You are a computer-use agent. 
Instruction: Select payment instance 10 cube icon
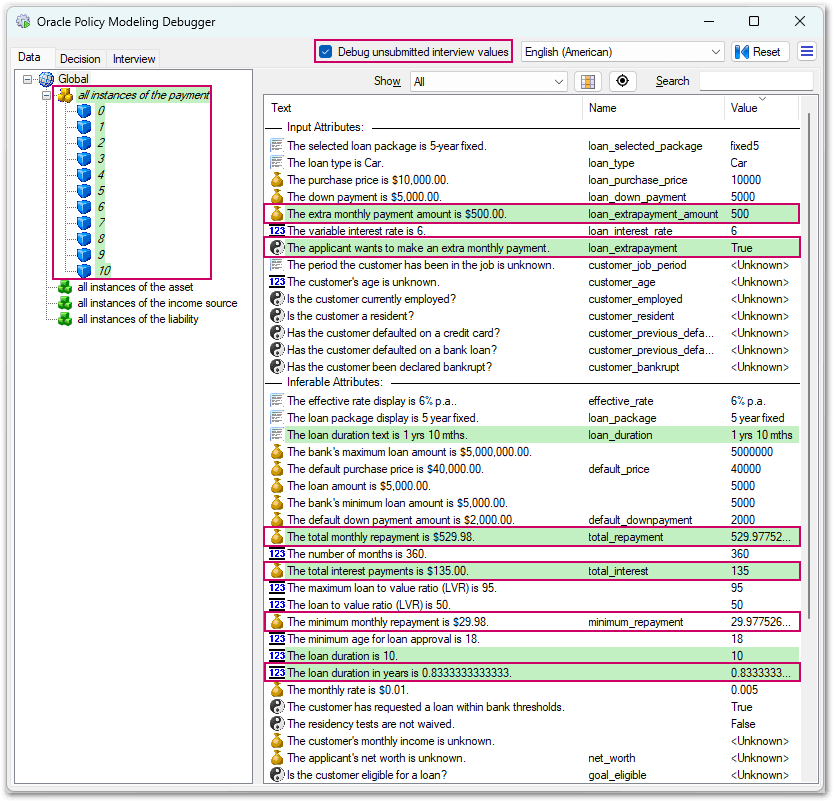click(x=84, y=270)
